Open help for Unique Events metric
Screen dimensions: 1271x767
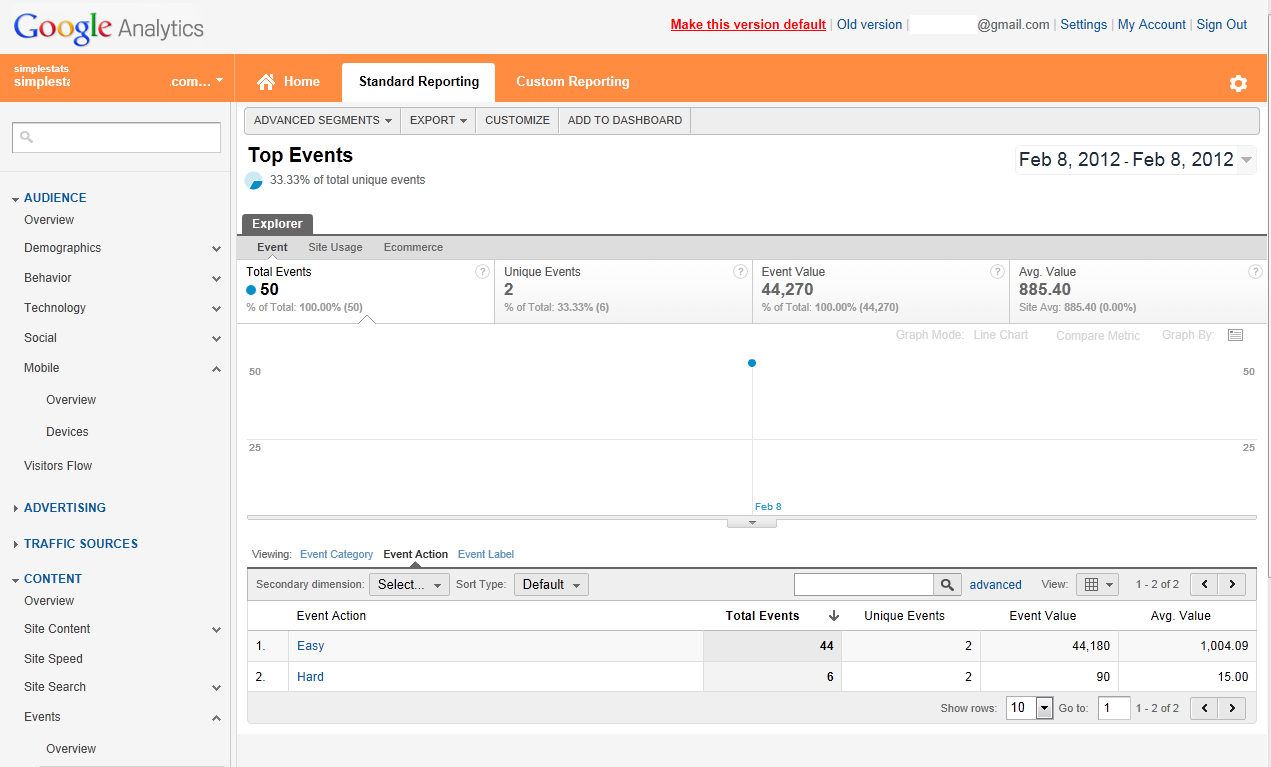(x=740, y=272)
